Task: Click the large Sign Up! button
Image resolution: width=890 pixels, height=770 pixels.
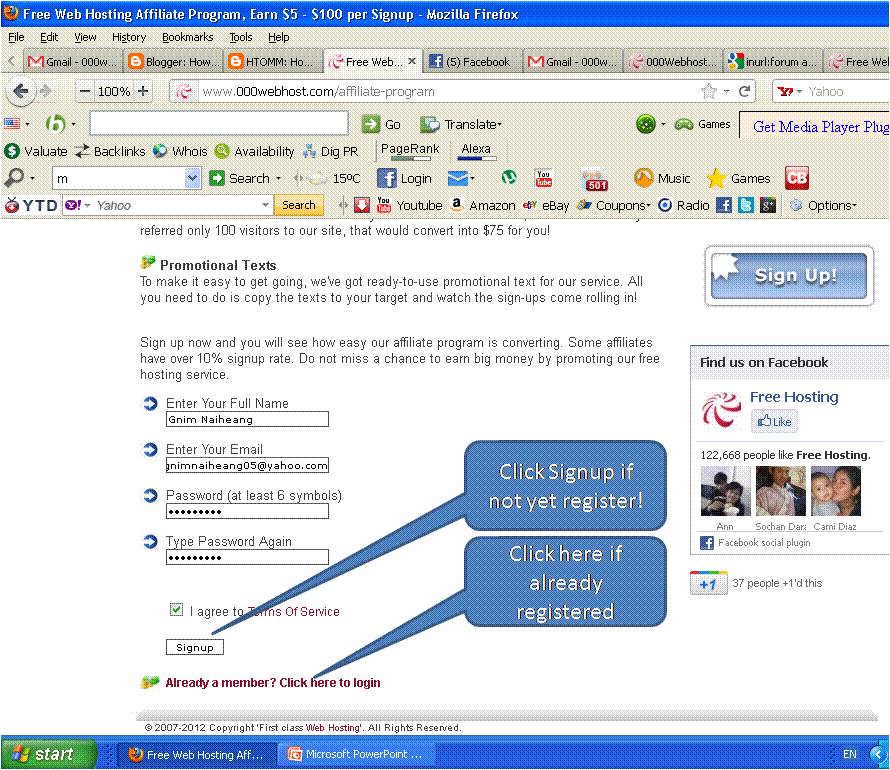Action: [x=789, y=276]
